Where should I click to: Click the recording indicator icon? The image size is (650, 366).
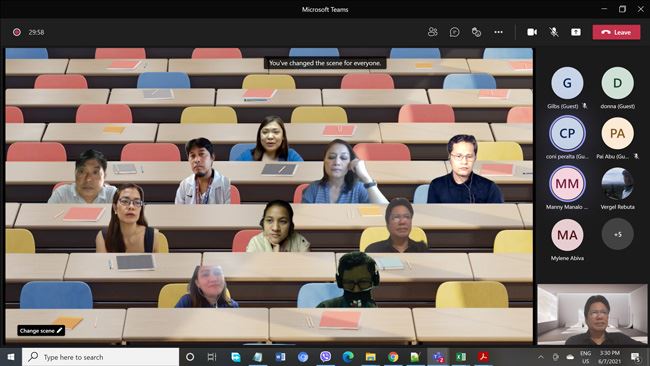click(x=17, y=32)
